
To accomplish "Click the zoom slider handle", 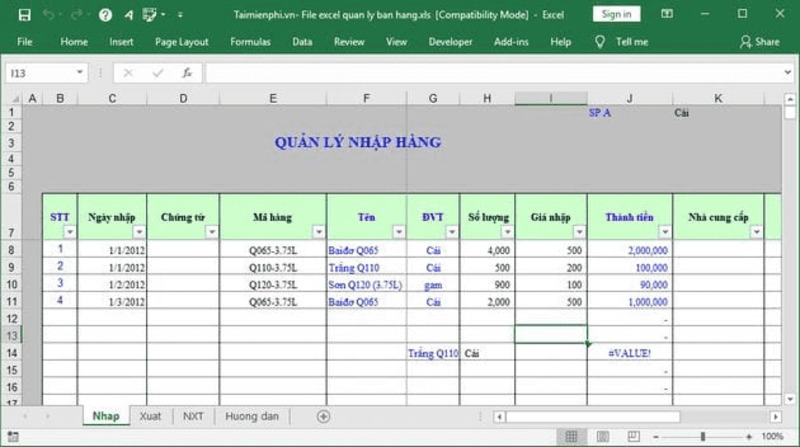I will [703, 437].
